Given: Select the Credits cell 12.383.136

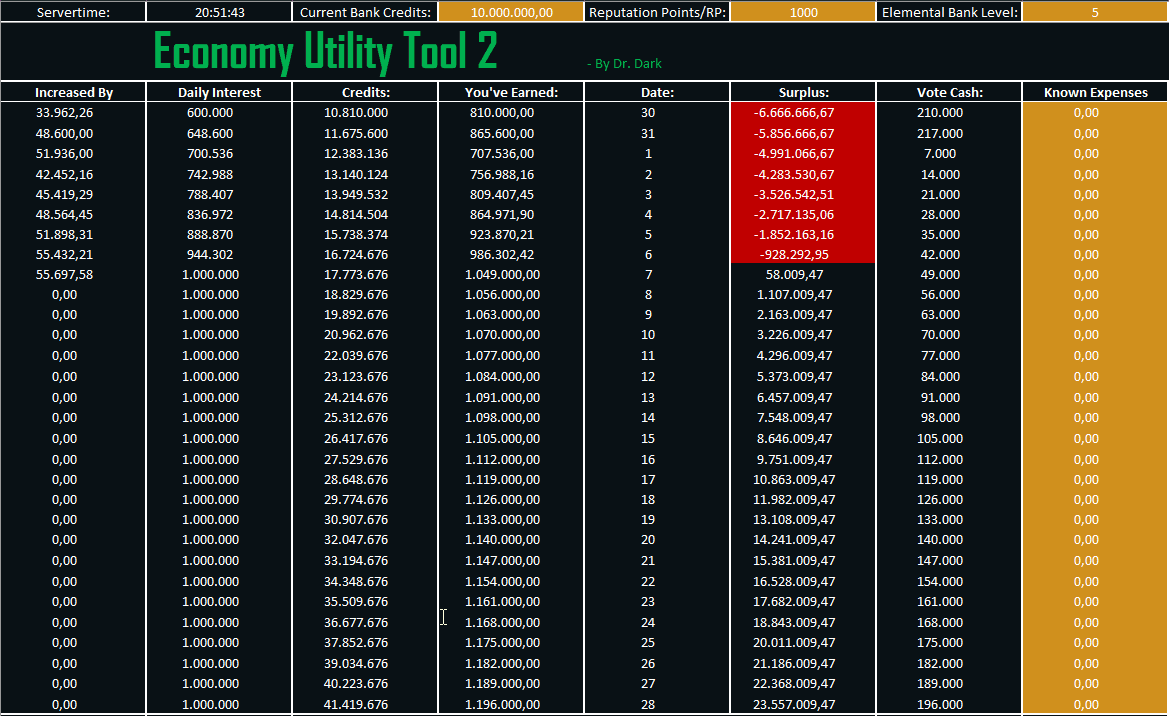Looking at the screenshot, I should pos(356,154).
